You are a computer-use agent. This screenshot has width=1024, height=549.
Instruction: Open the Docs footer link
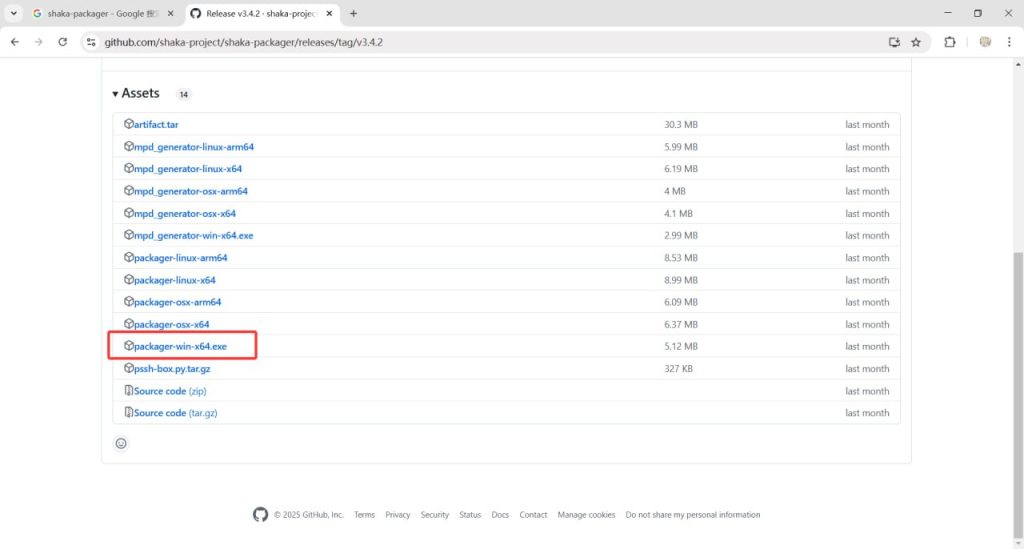500,515
